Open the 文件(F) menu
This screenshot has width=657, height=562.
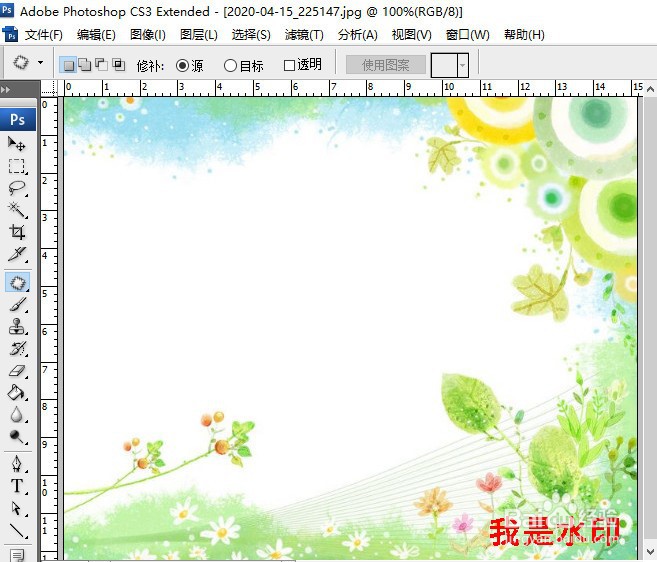(x=44, y=35)
